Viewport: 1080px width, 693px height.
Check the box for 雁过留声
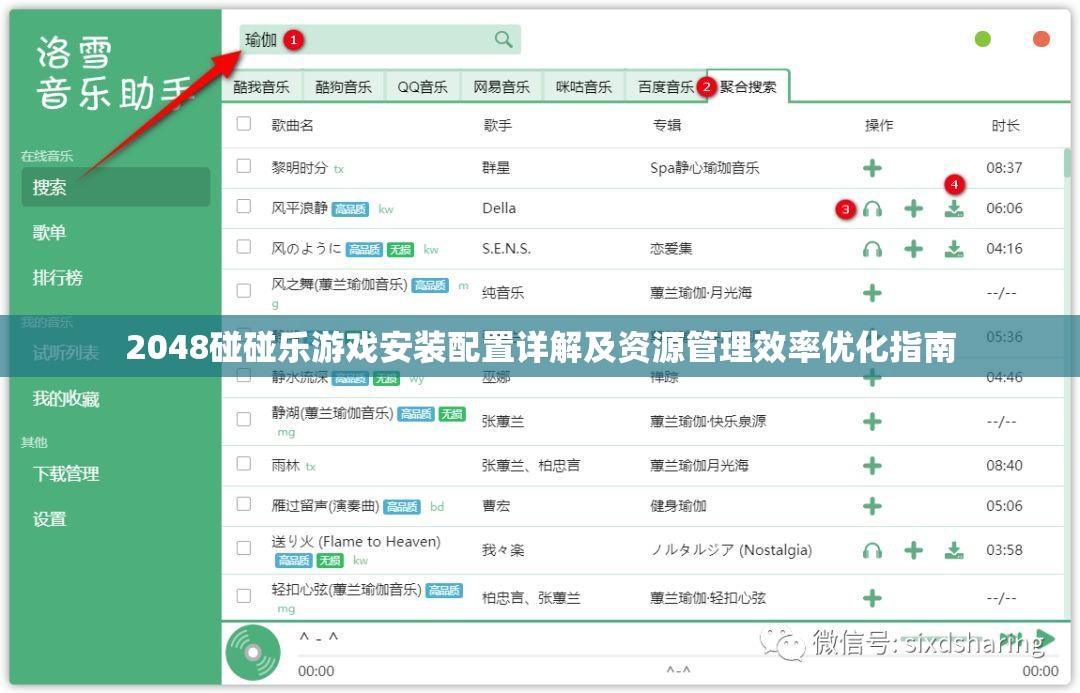(x=244, y=504)
